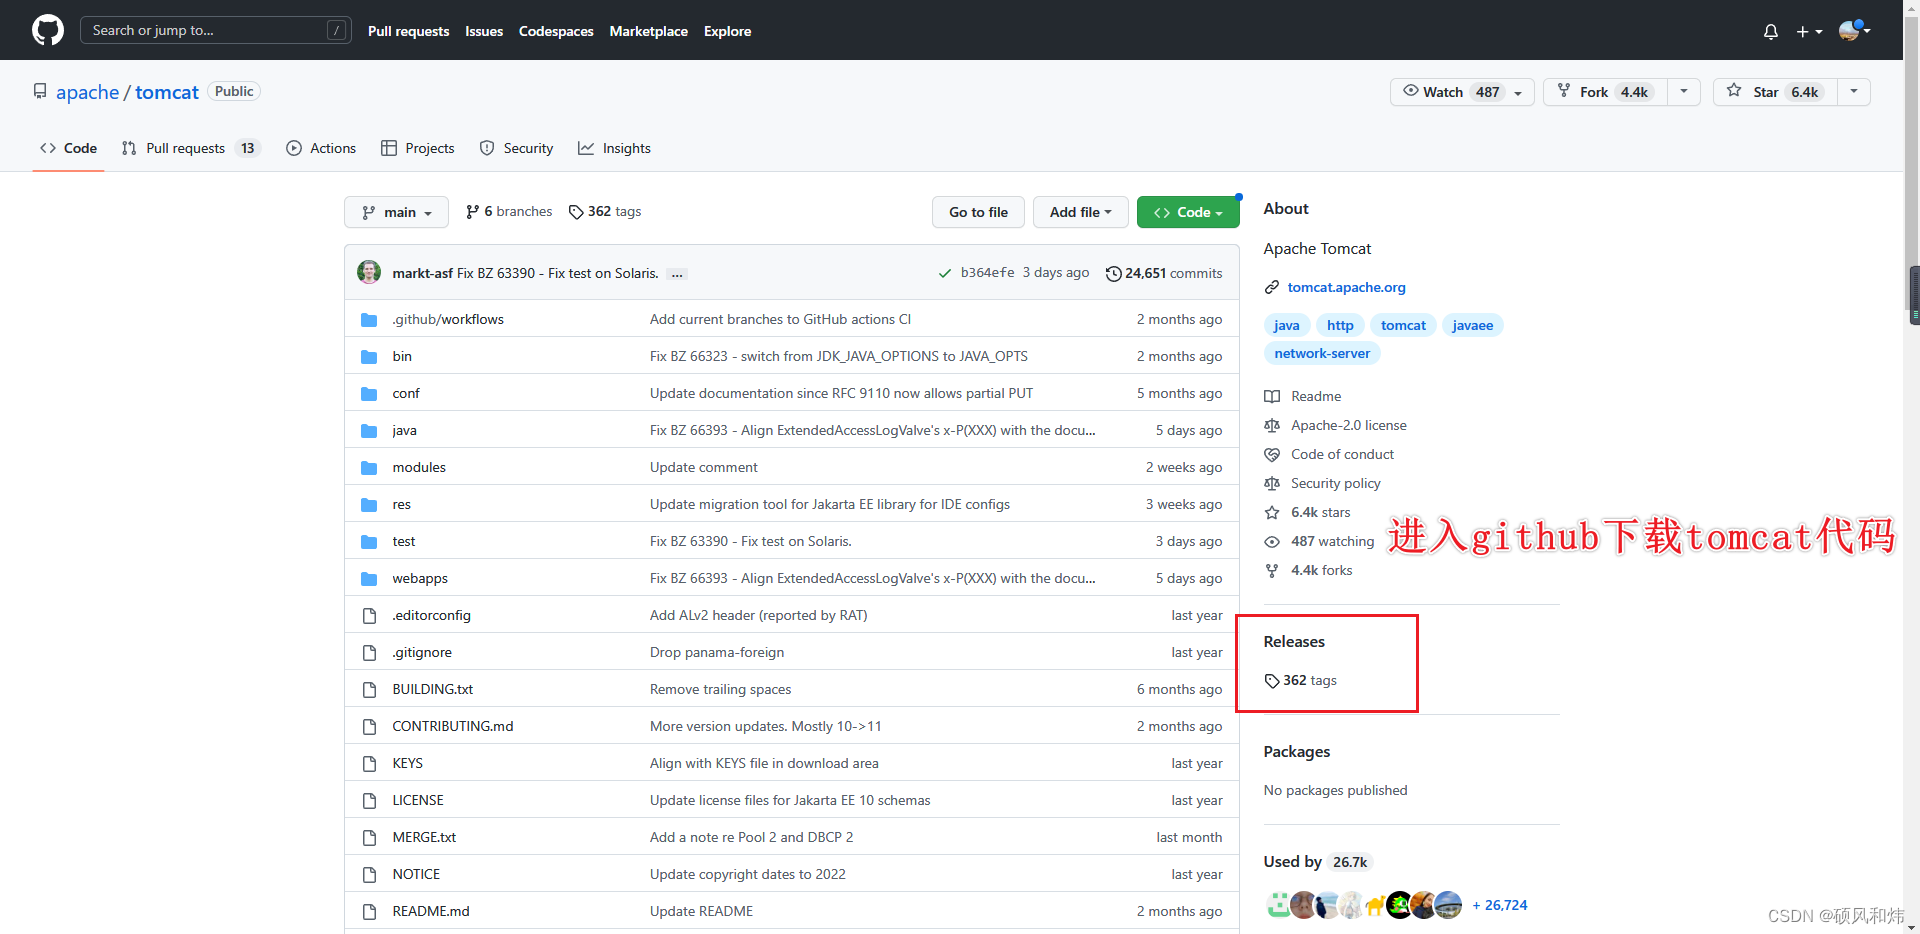1920x934 pixels.
Task: Switch to the Pull requests tab
Action: pyautogui.click(x=190, y=148)
